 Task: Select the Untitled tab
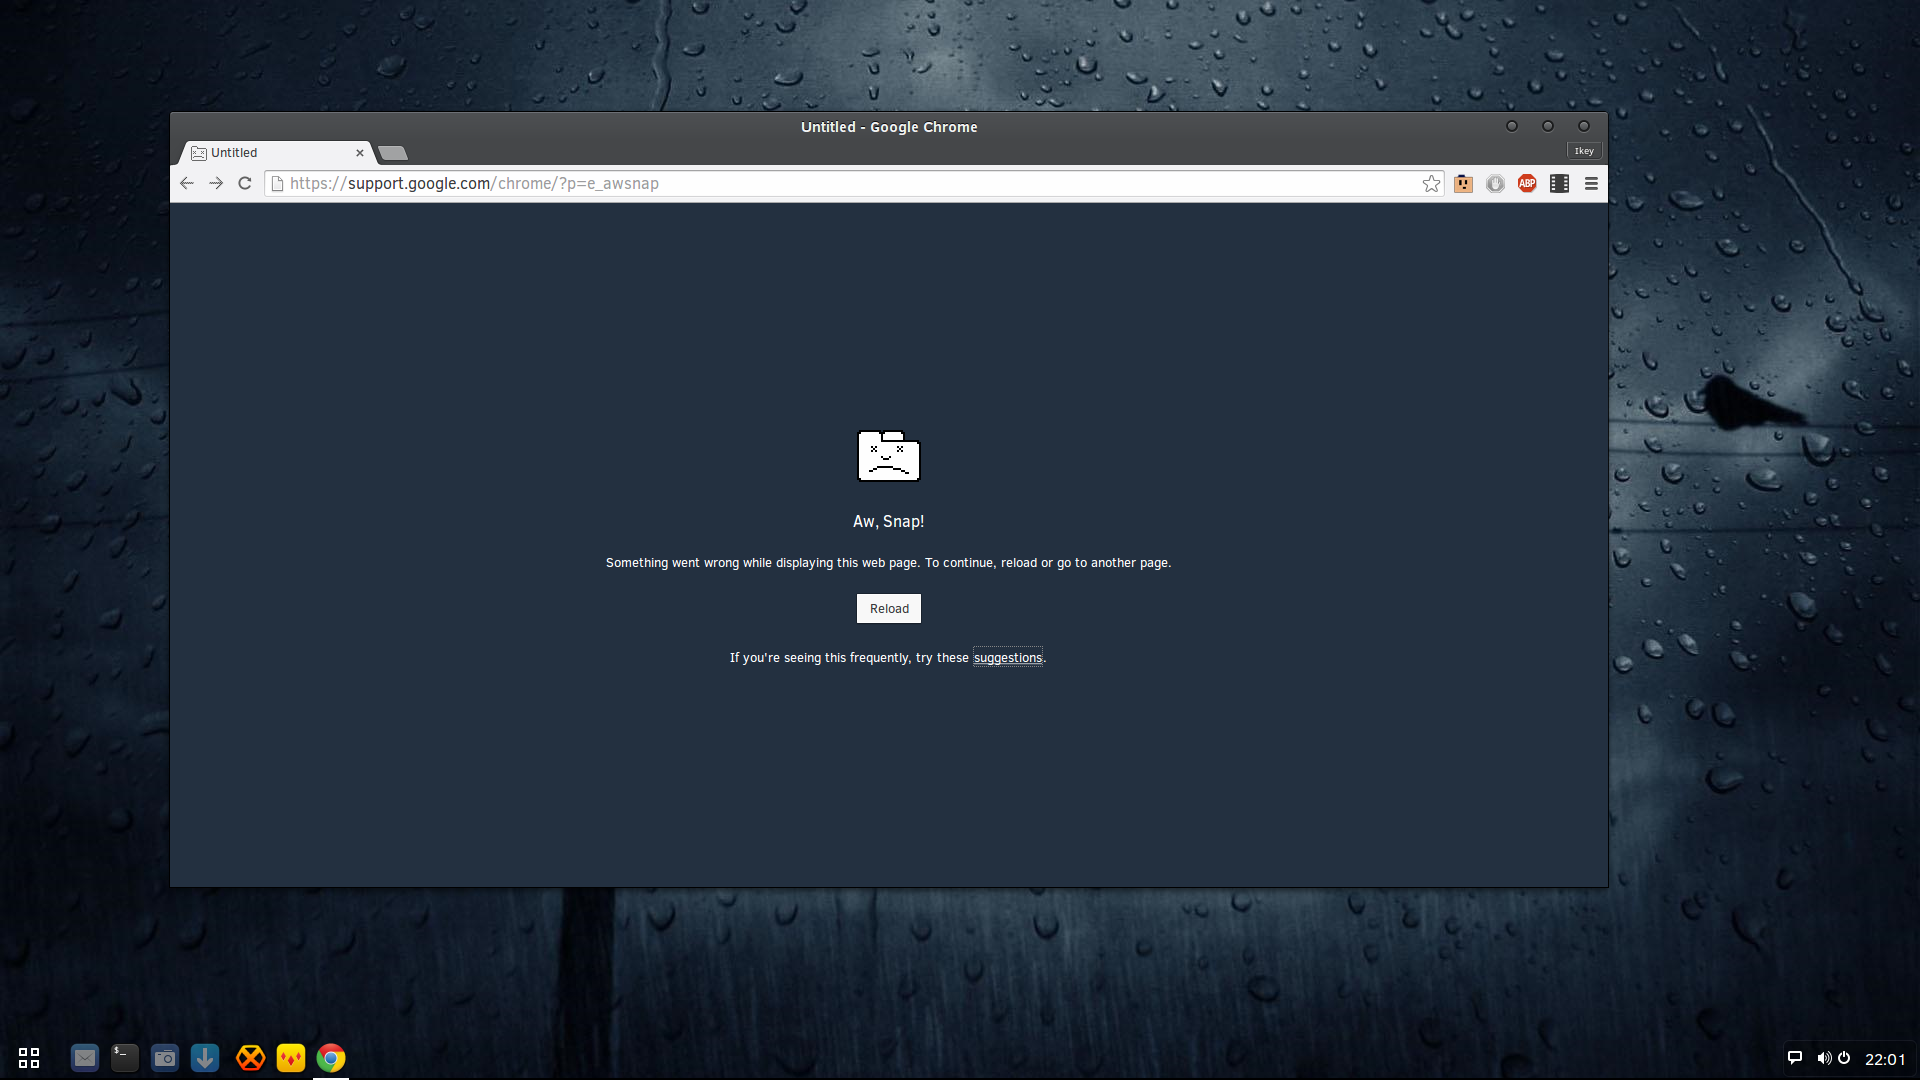(x=277, y=153)
